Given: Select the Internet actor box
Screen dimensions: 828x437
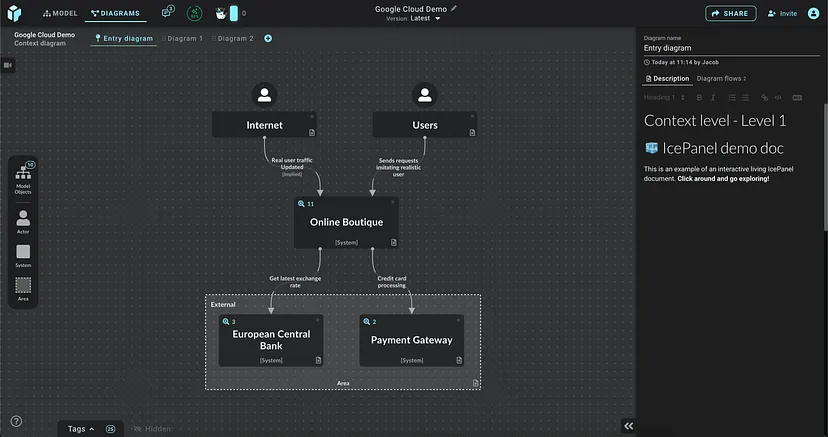Looking at the screenshot, I should [x=264, y=125].
